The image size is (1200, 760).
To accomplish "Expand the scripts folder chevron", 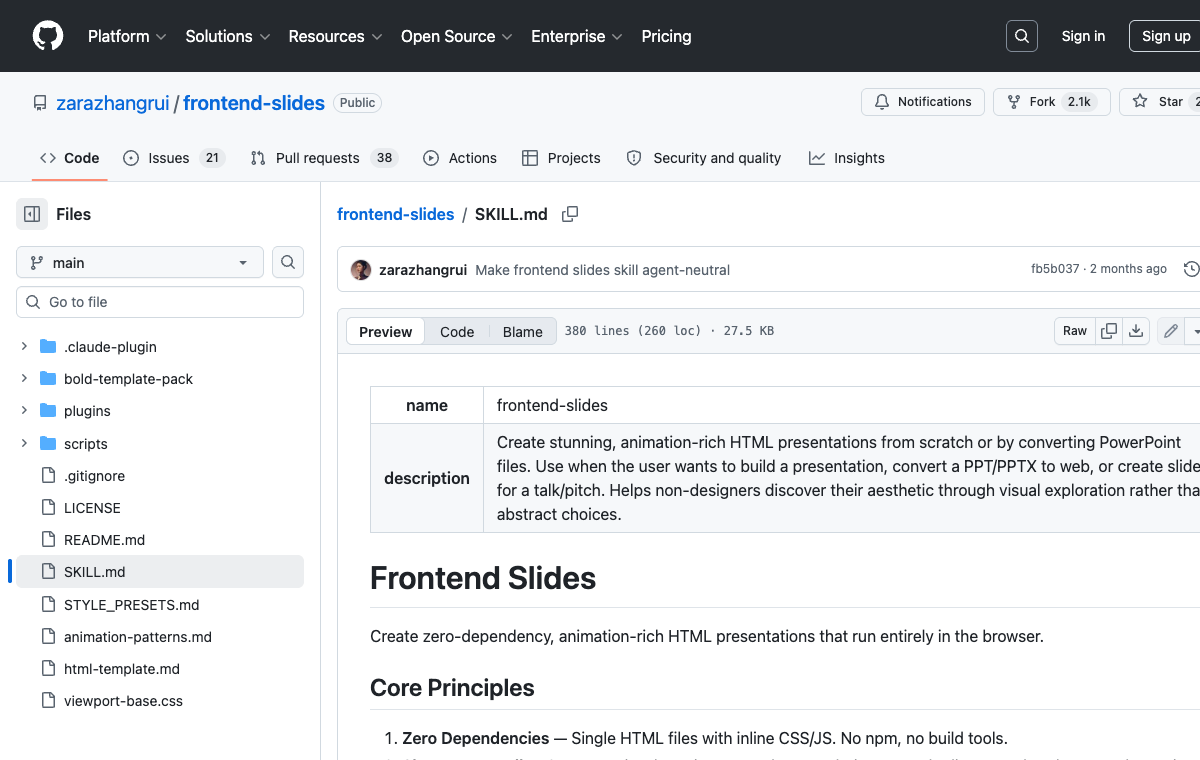I will coord(24,443).
